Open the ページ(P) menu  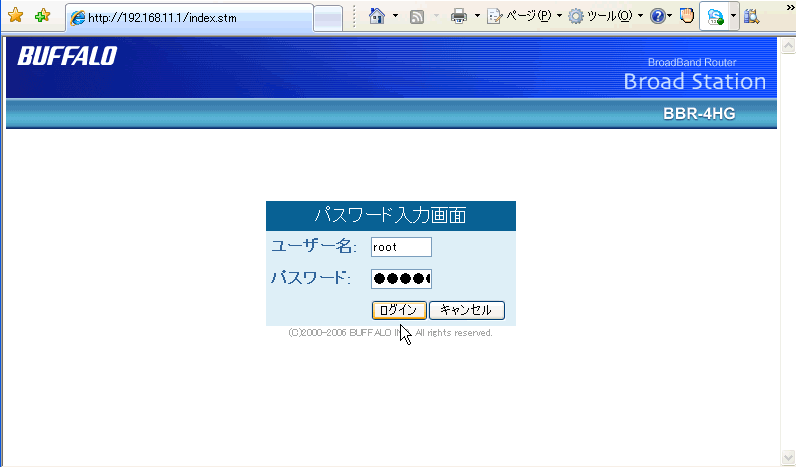[524, 16]
